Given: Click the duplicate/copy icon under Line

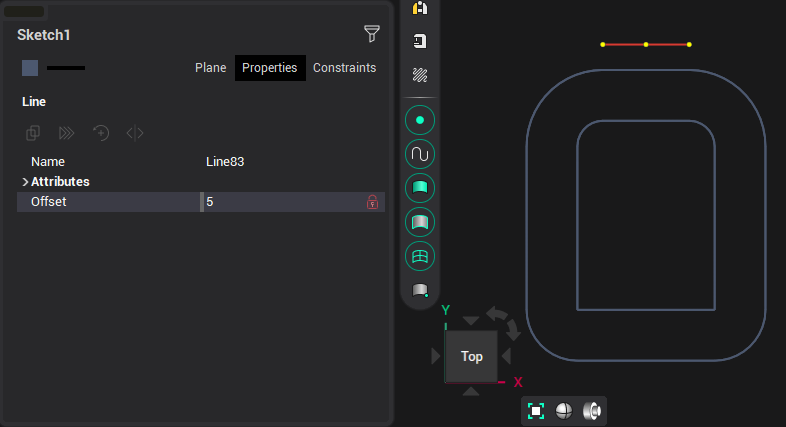Looking at the screenshot, I should 33,133.
